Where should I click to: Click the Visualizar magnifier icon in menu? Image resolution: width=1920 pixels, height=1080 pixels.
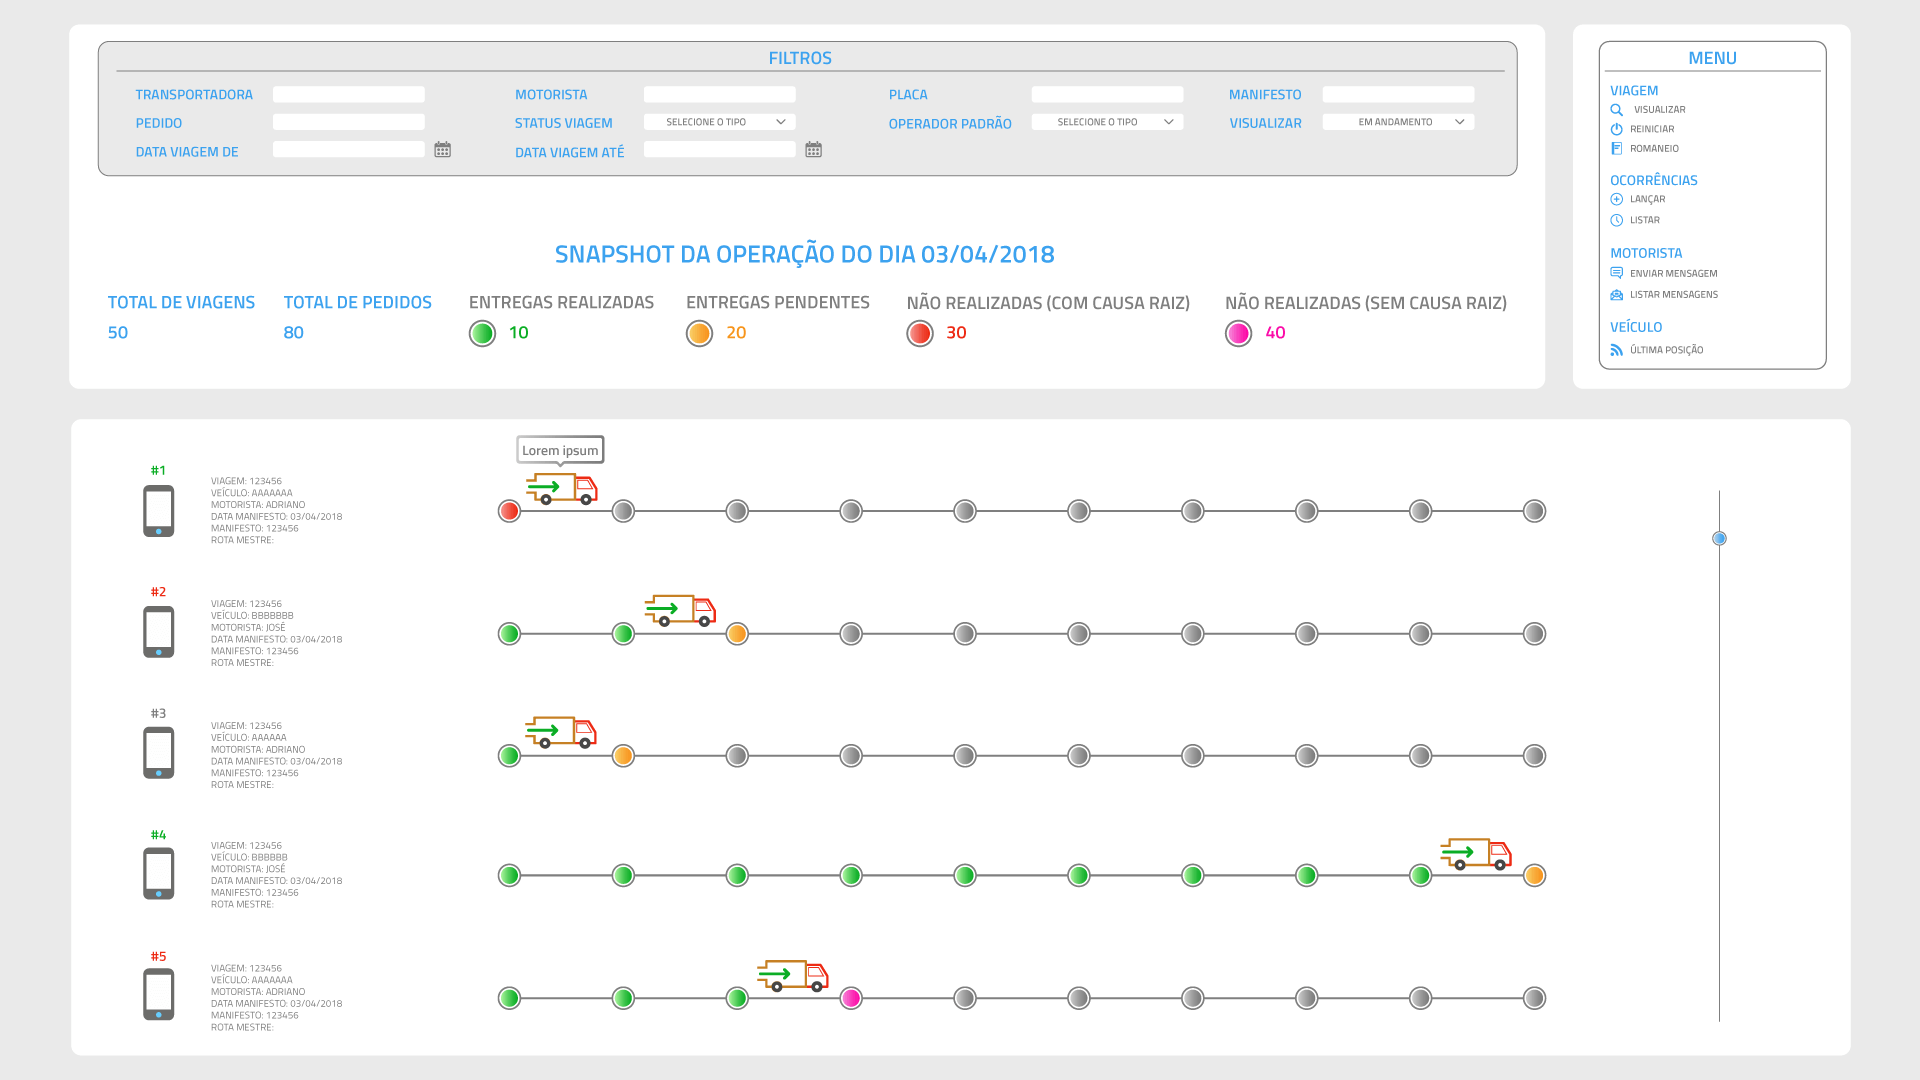[x=1616, y=110]
